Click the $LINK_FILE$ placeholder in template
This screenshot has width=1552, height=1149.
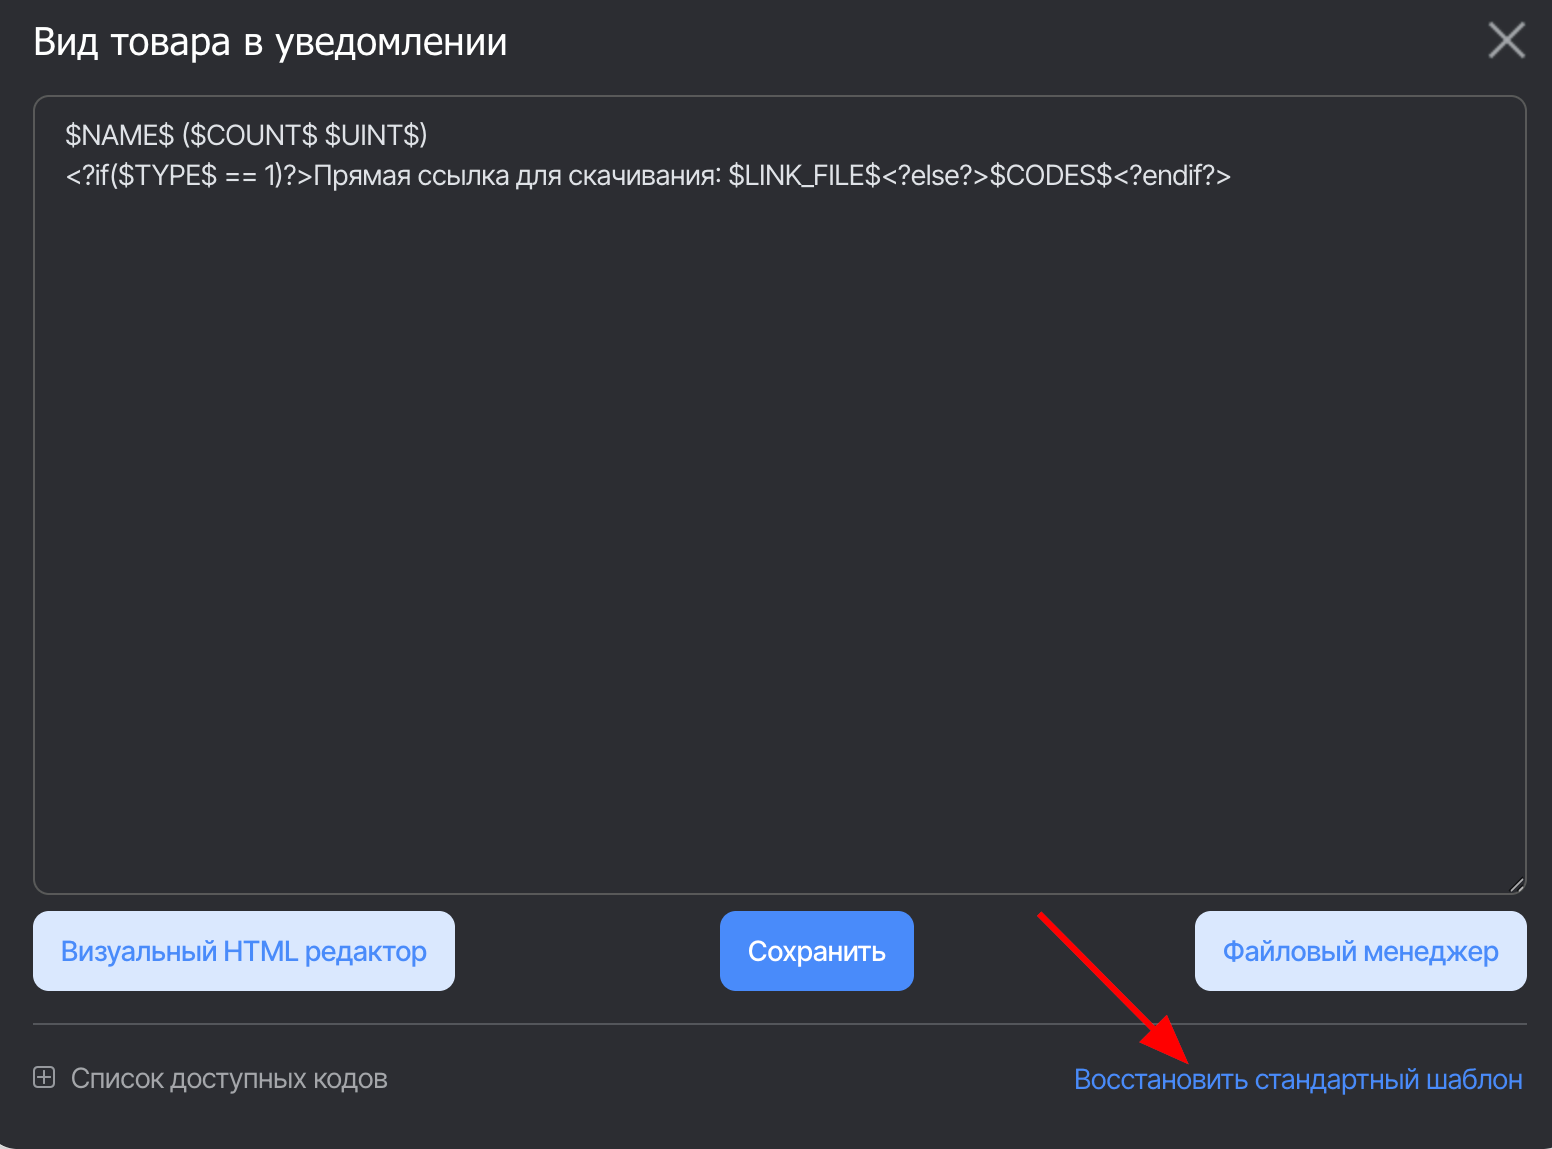(x=804, y=176)
